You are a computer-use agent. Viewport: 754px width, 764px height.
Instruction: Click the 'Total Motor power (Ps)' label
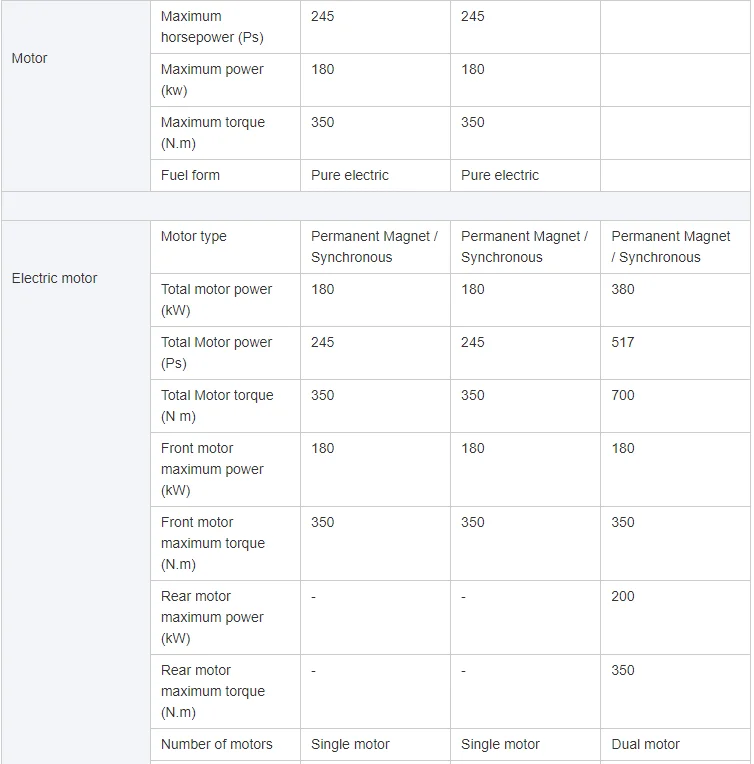pos(216,353)
